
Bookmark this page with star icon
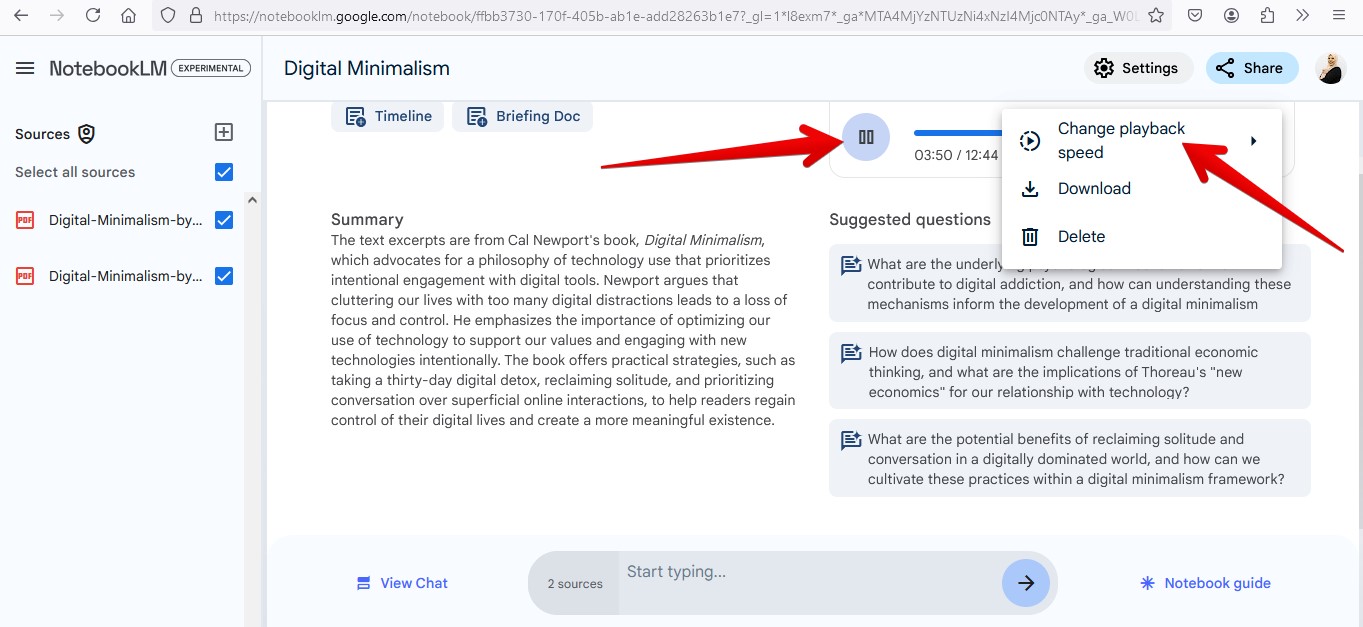pos(1156,16)
